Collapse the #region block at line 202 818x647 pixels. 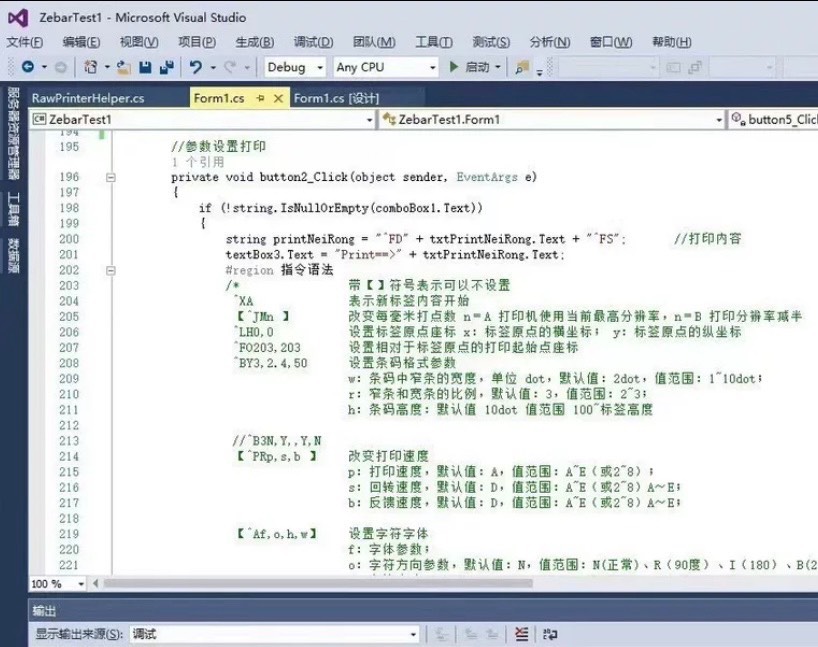click(111, 270)
